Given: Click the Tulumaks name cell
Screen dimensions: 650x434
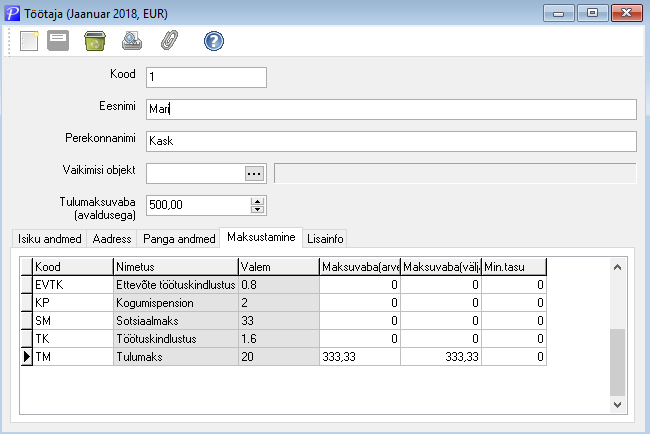Looking at the screenshot, I should [176, 356].
